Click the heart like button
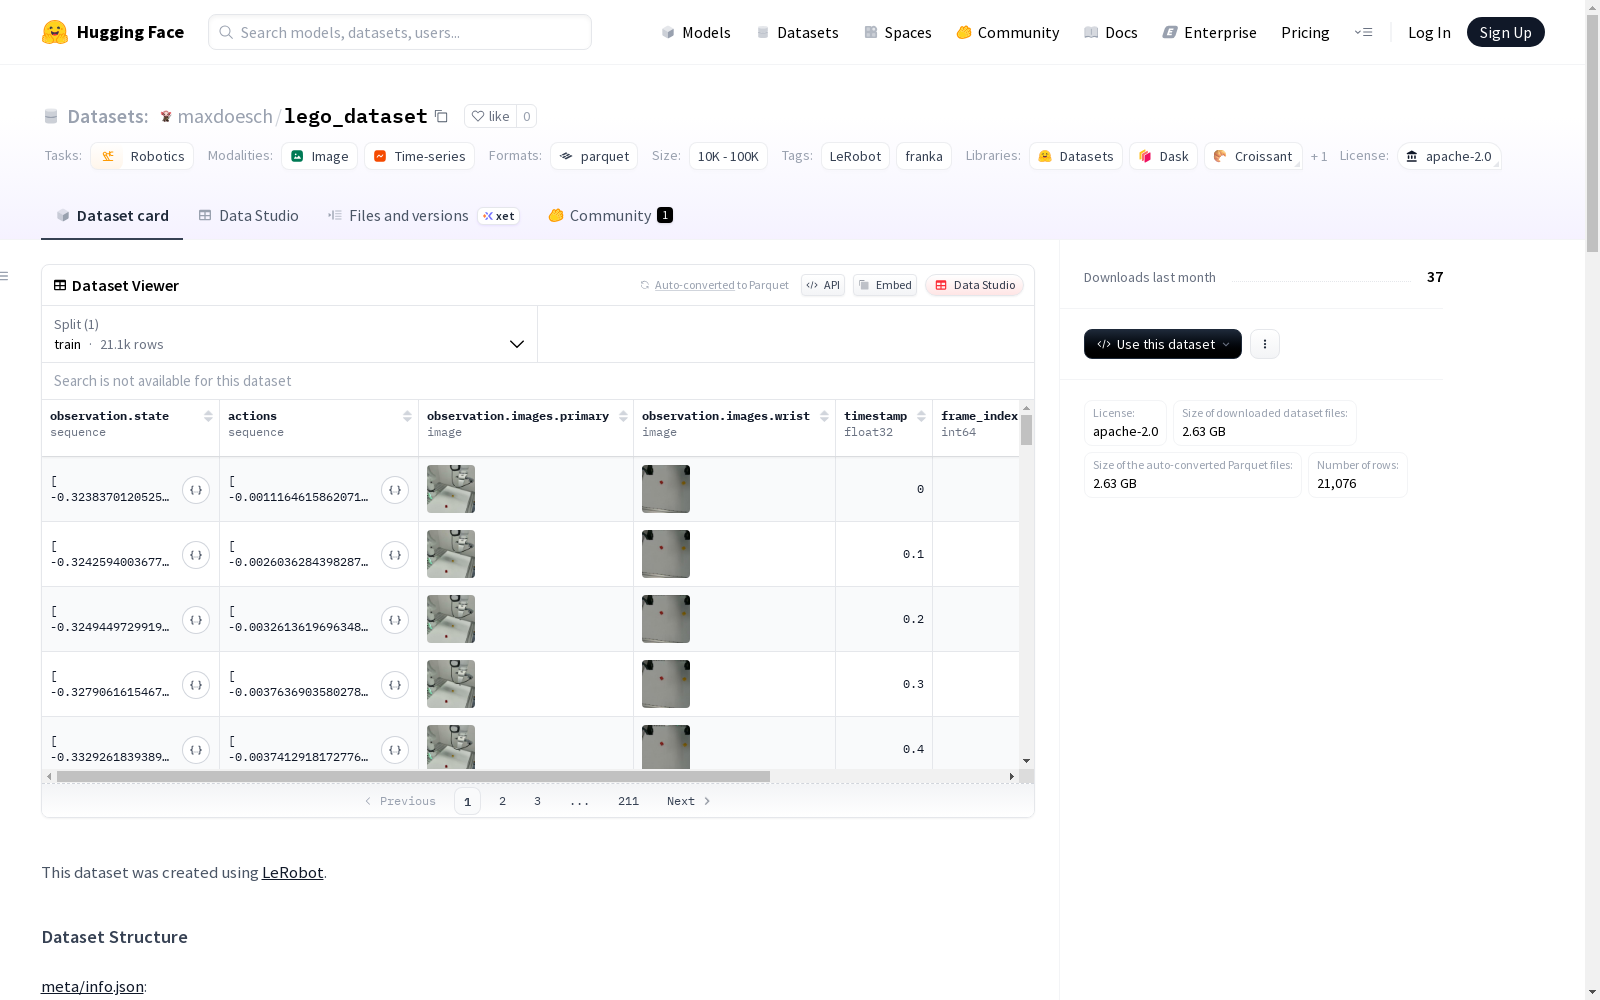This screenshot has width=1600, height=1000. 490,116
